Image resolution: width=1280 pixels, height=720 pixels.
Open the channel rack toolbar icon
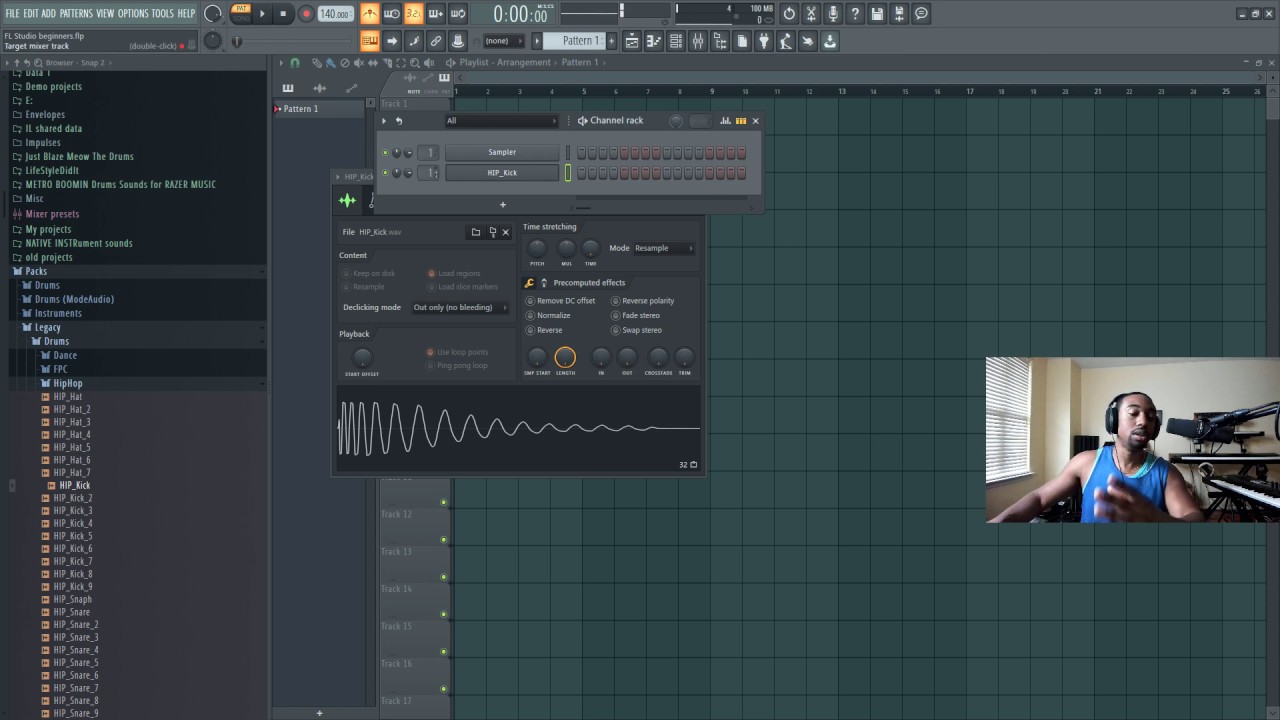coord(676,41)
